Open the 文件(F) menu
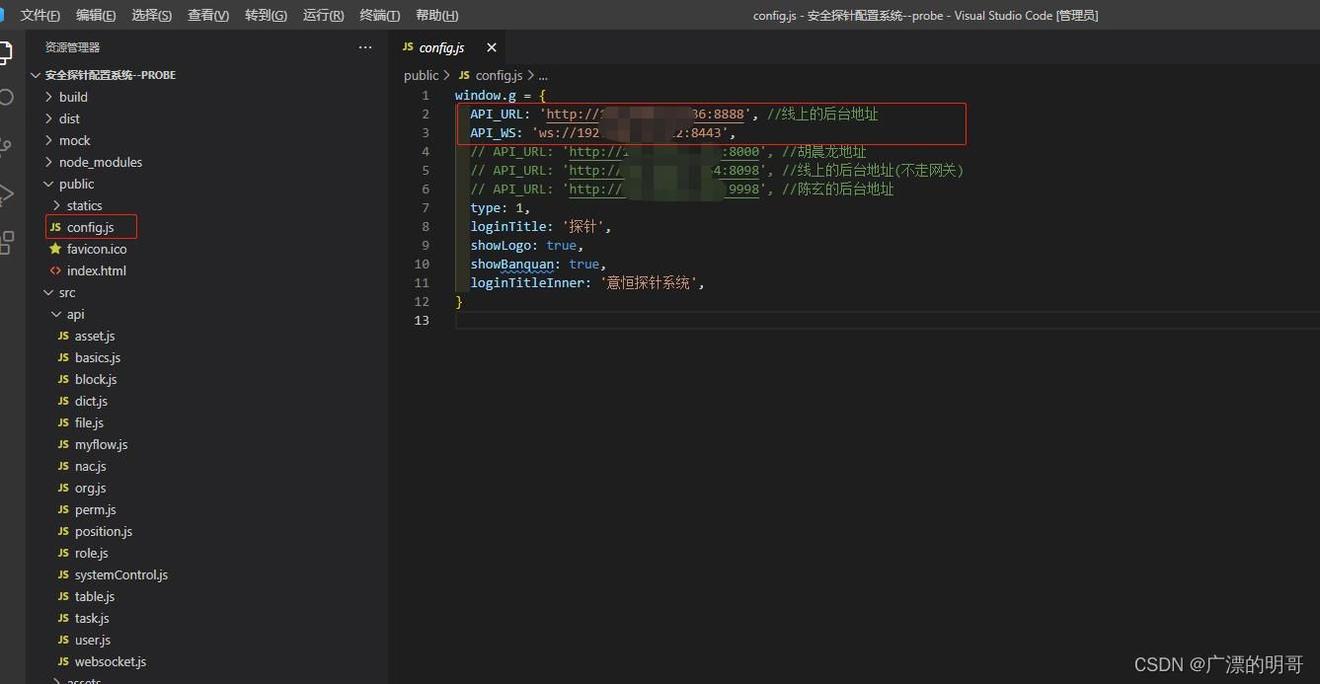The width and height of the screenshot is (1320, 684). coord(40,15)
